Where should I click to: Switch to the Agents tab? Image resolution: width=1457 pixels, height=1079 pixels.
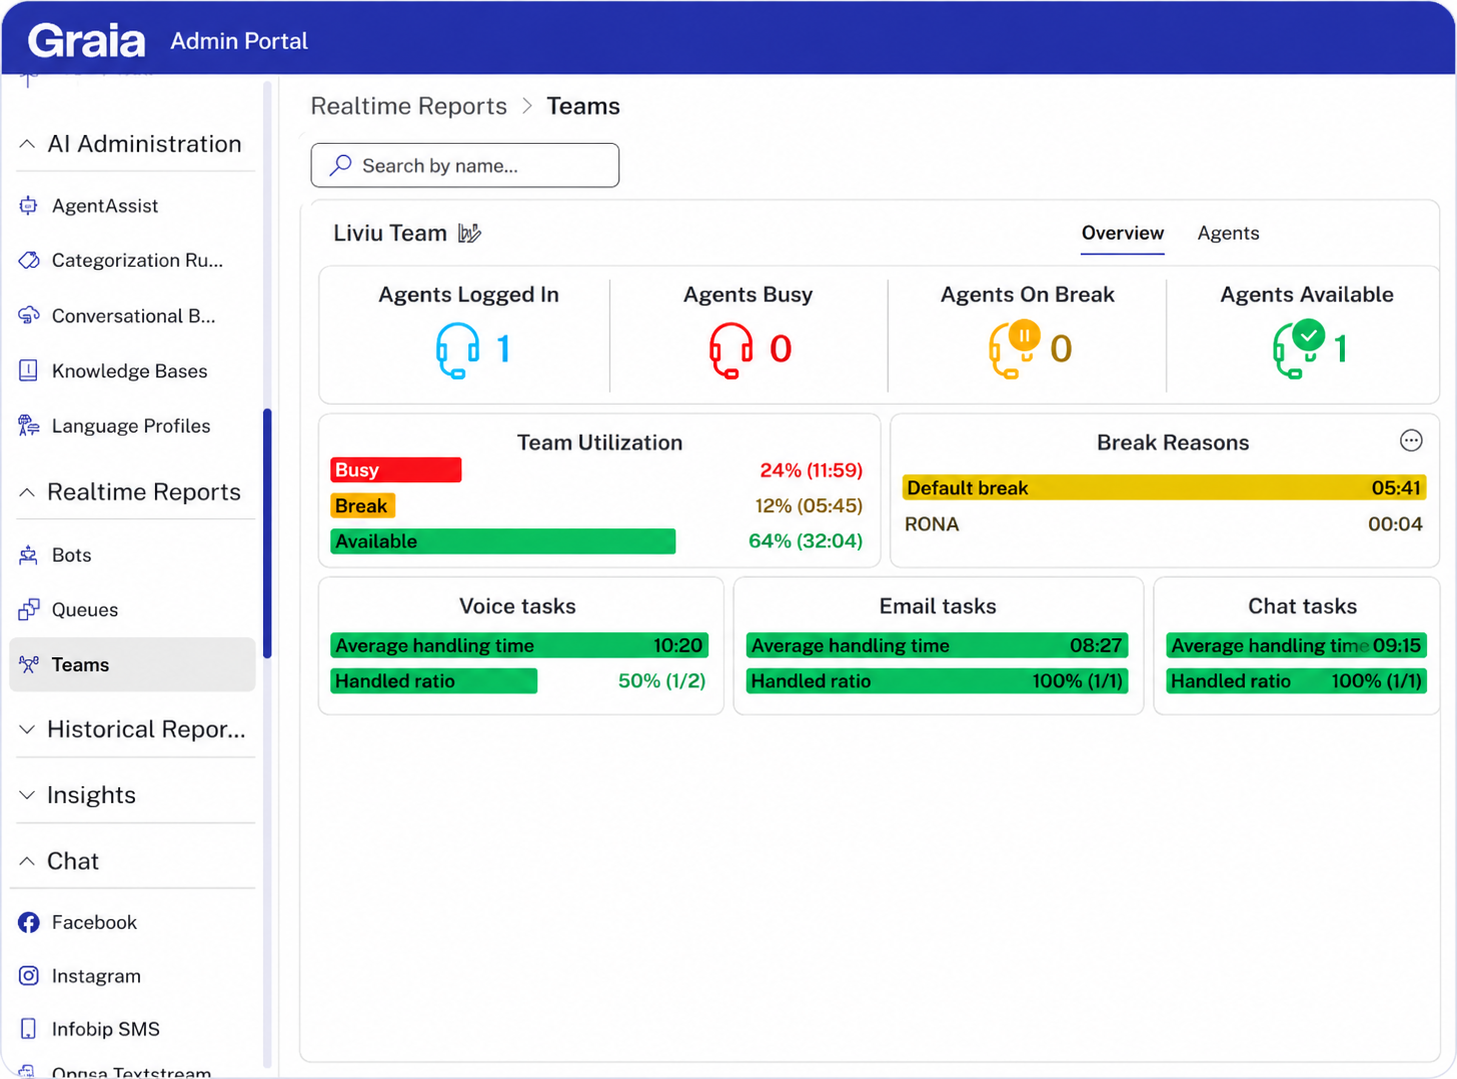(x=1228, y=233)
